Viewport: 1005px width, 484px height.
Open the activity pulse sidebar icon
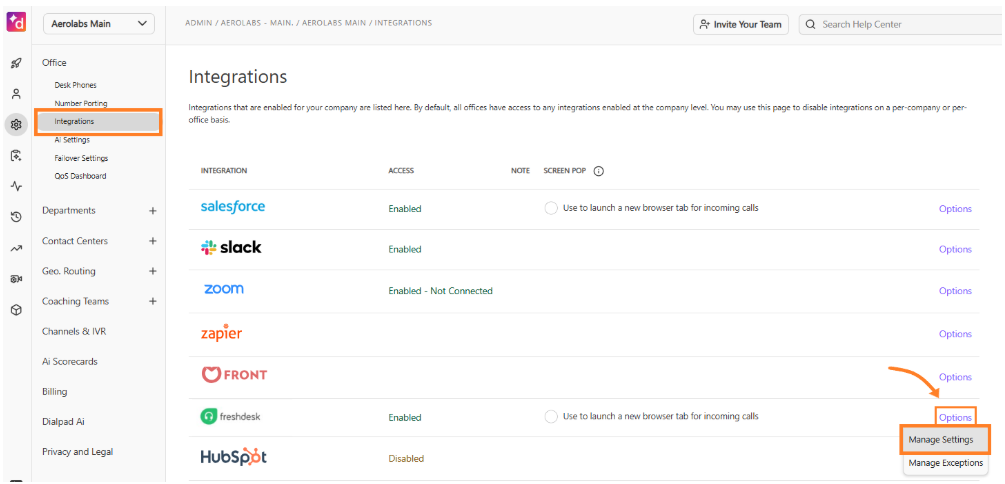[17, 187]
